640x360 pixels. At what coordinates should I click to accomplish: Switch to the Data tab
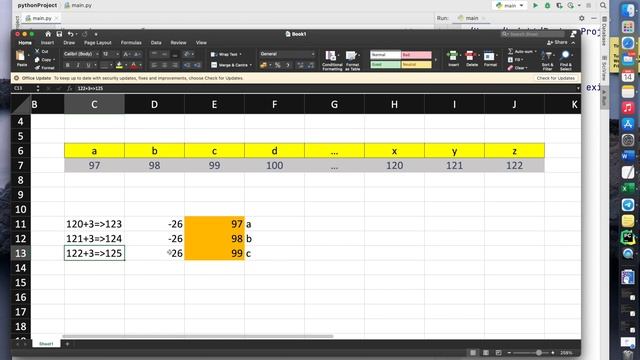coord(156,42)
